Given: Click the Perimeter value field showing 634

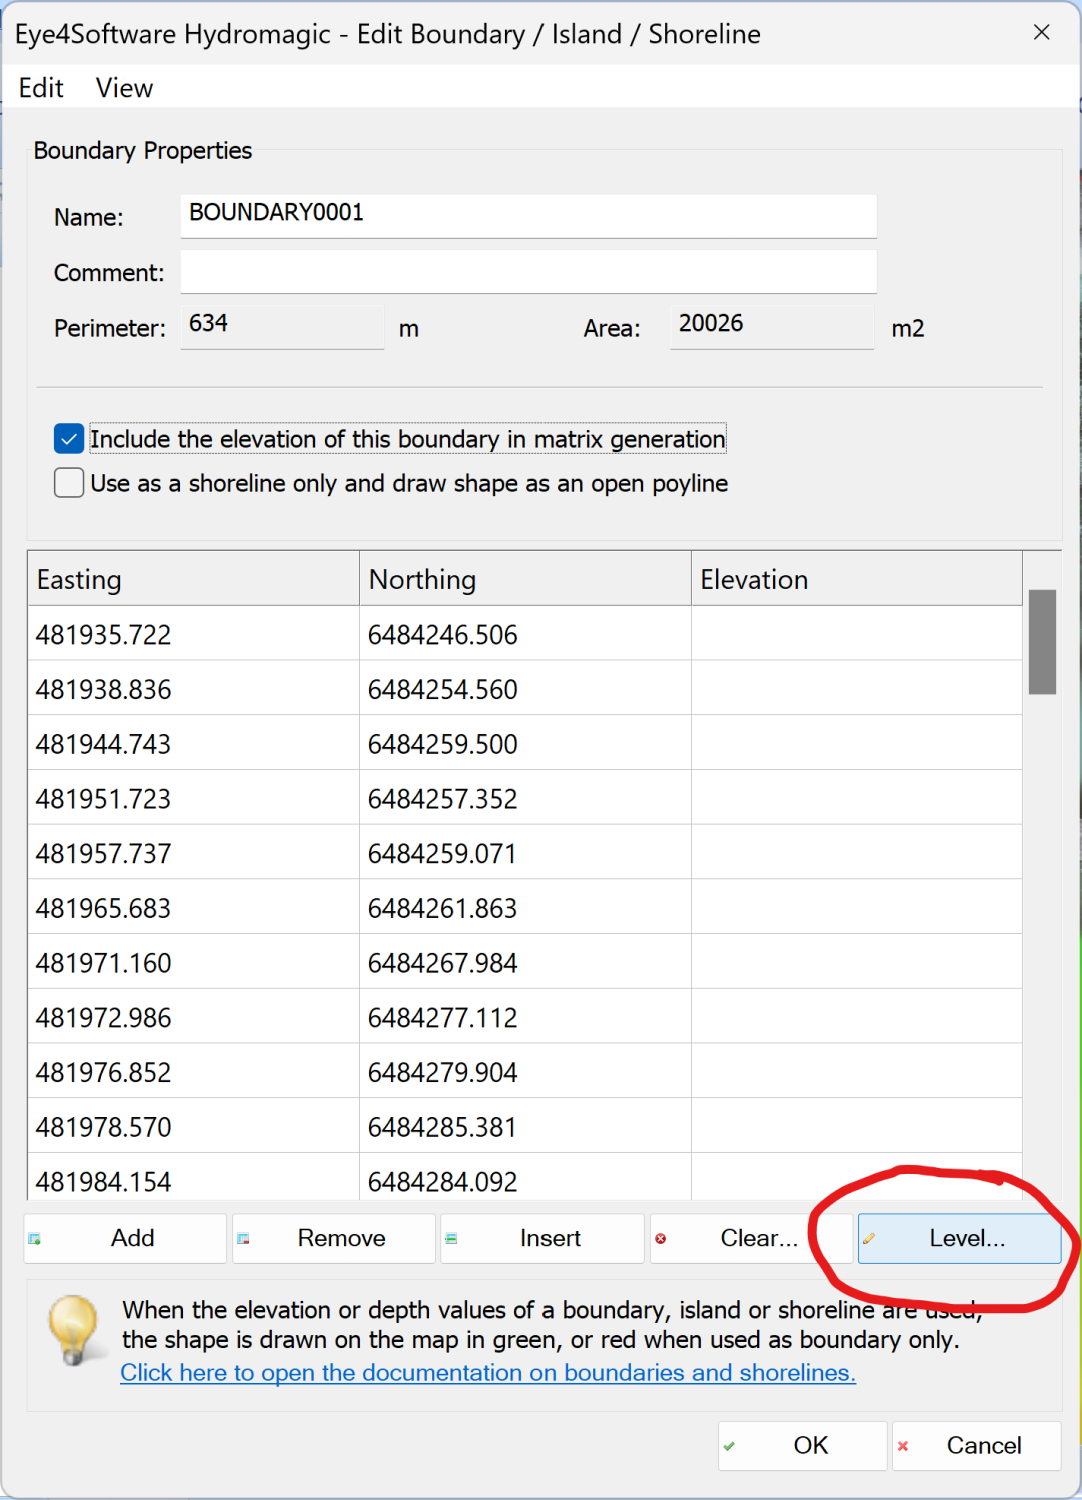Looking at the screenshot, I should coord(282,327).
